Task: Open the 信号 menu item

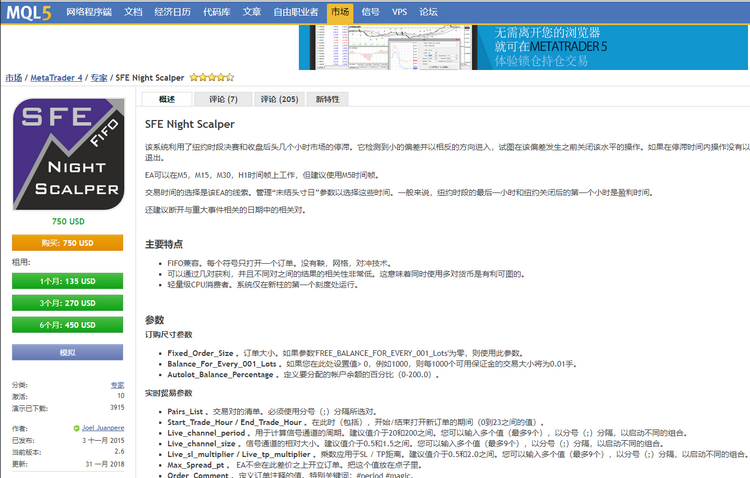Action: (x=370, y=12)
